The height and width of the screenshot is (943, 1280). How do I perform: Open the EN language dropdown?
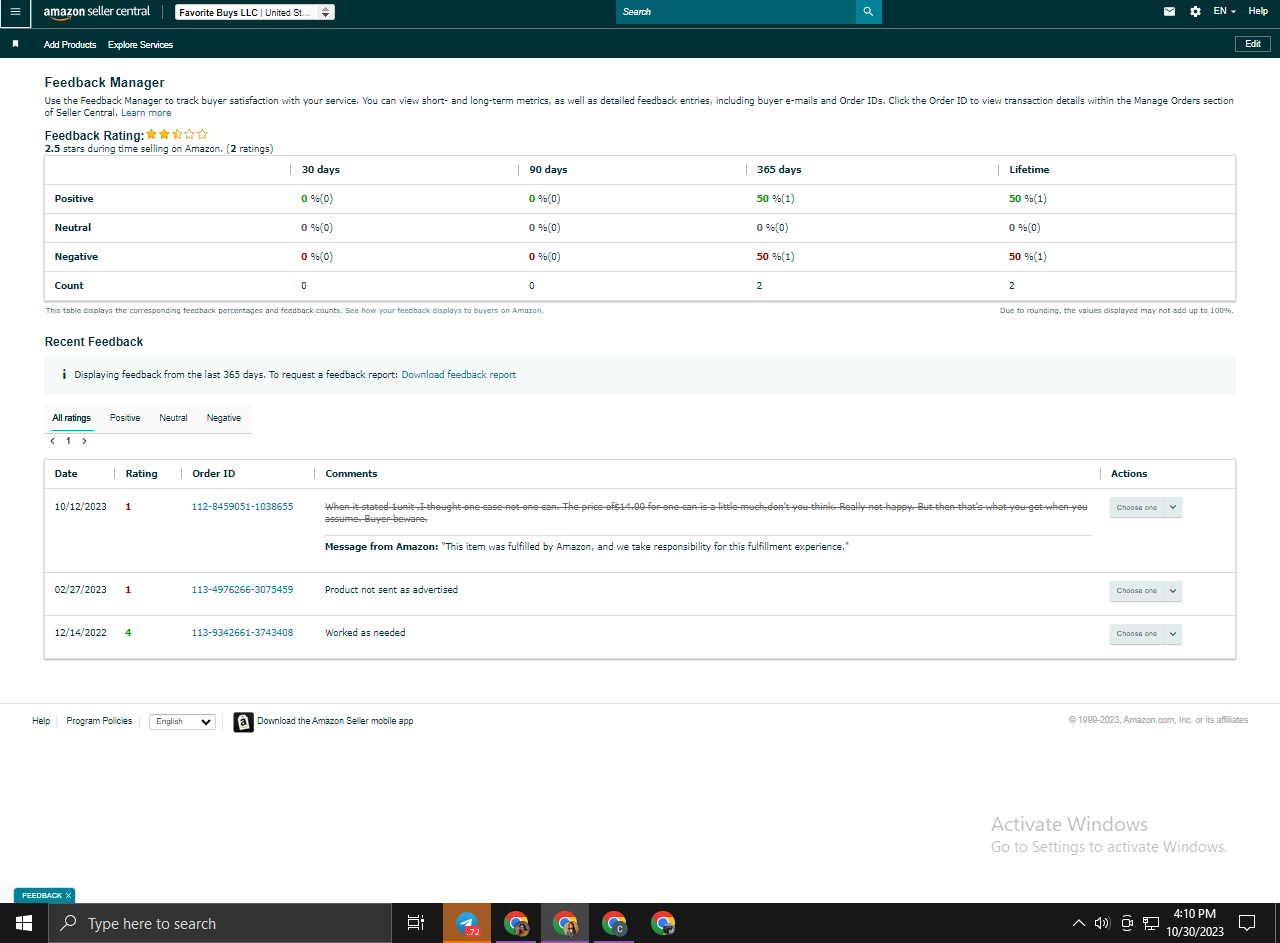[x=1225, y=11]
